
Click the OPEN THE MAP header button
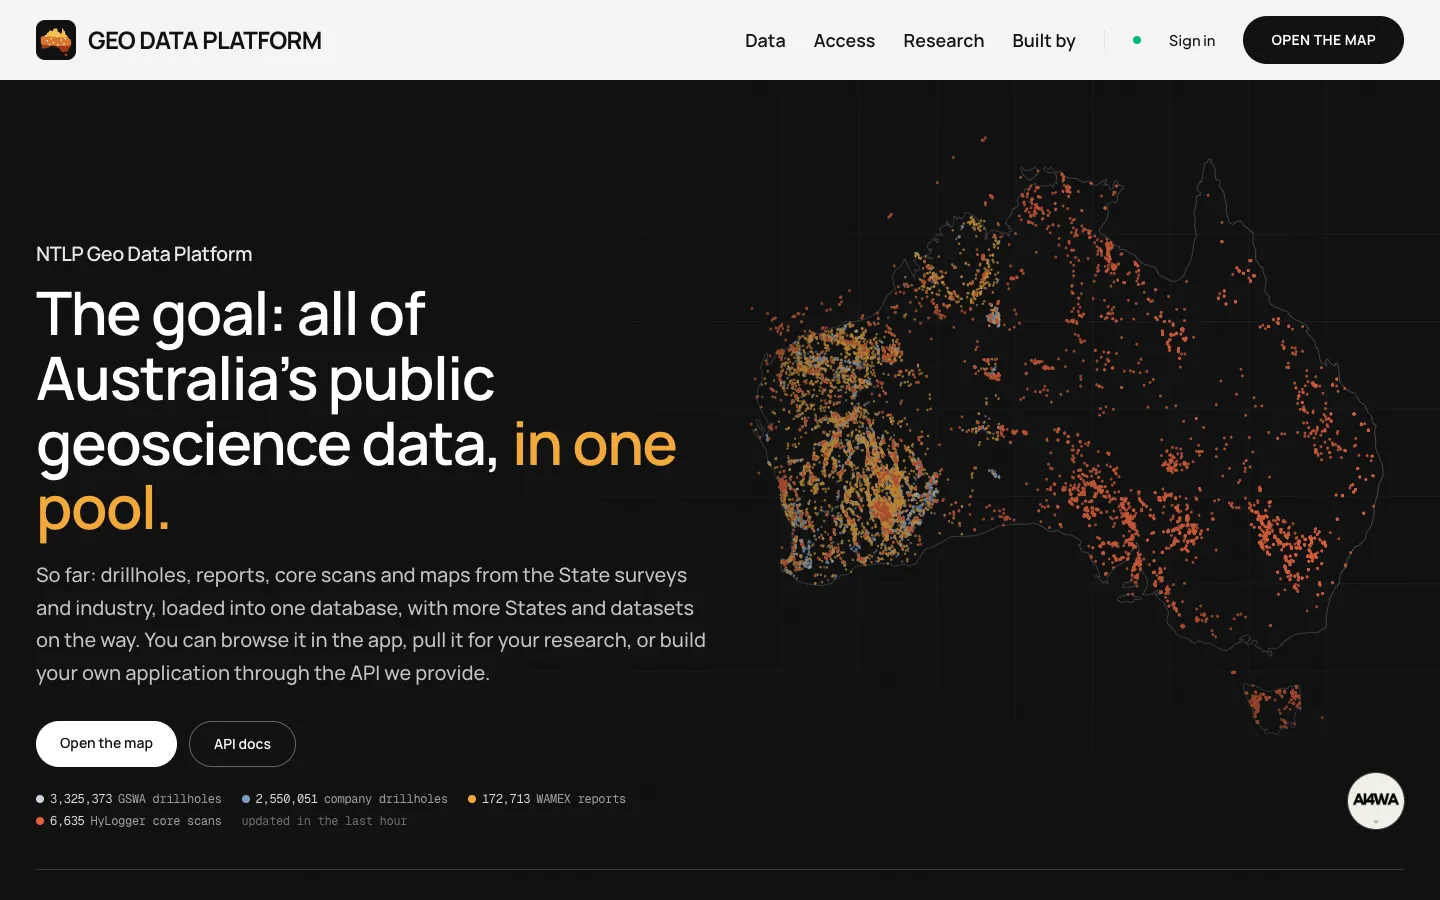pos(1323,40)
